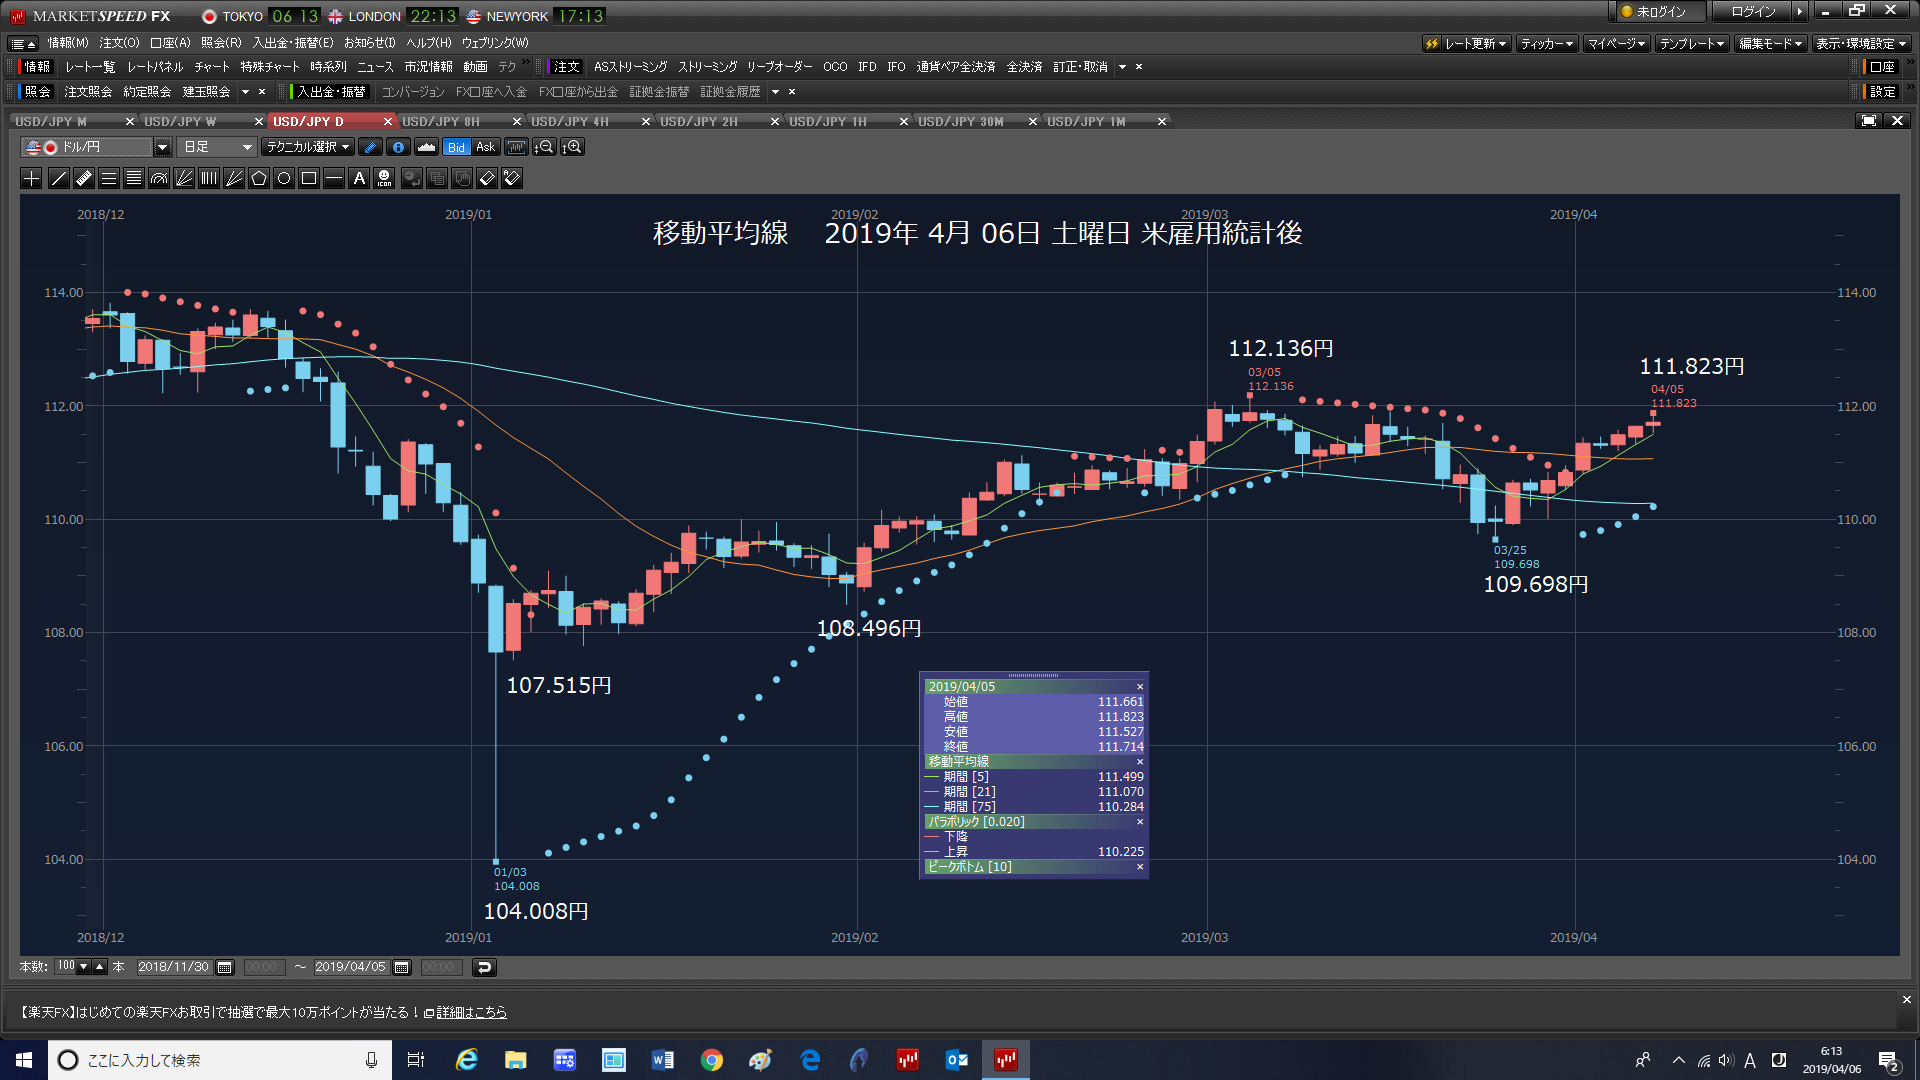Screen dimensions: 1920x1080
Task: Click the zoom-out magnifier icon
Action: point(544,147)
